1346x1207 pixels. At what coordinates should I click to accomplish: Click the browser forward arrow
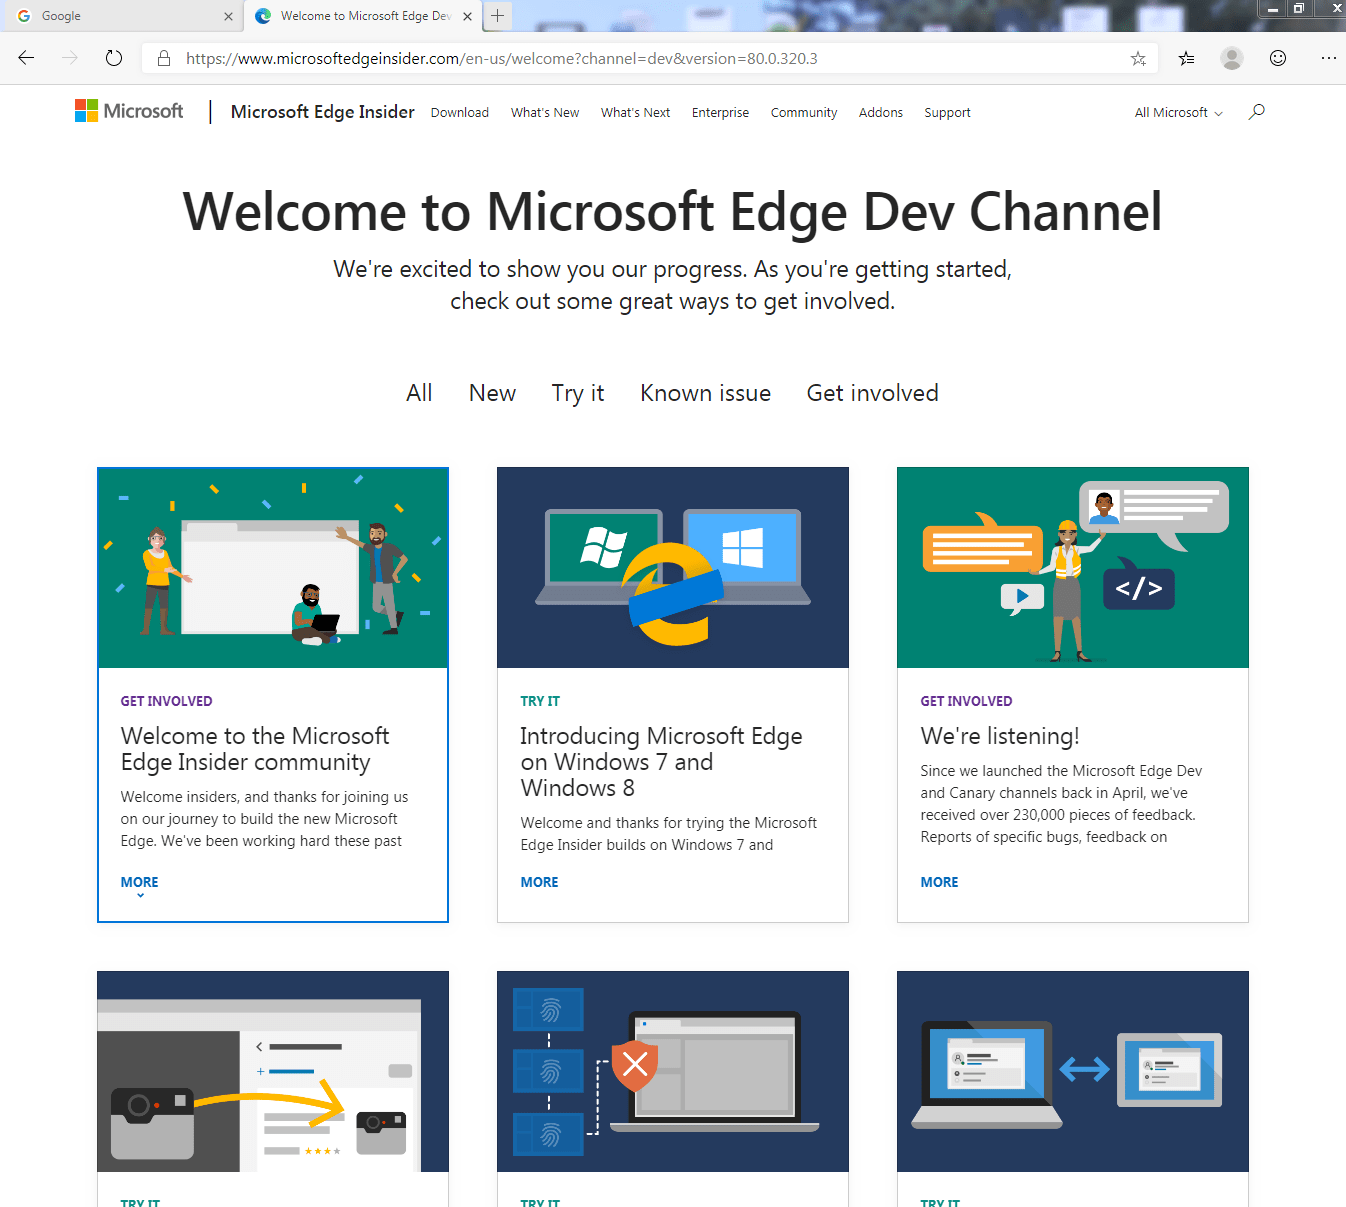(x=70, y=58)
